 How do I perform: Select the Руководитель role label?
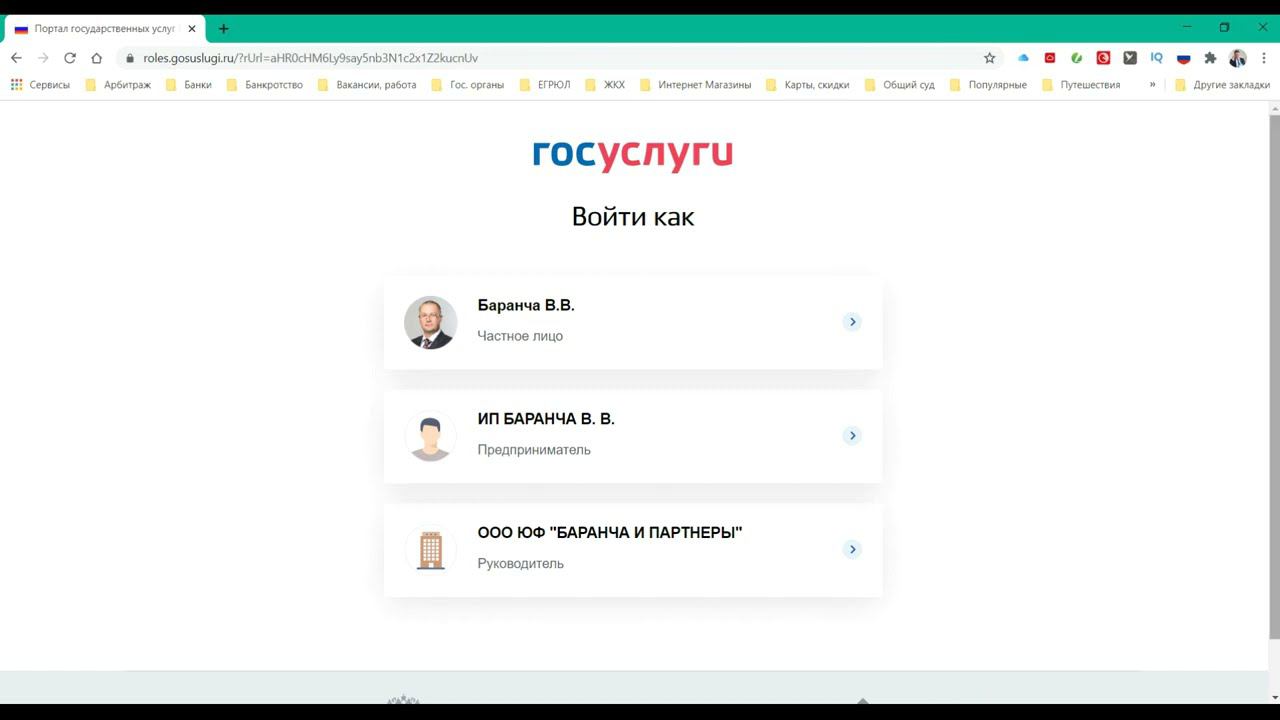pos(520,564)
